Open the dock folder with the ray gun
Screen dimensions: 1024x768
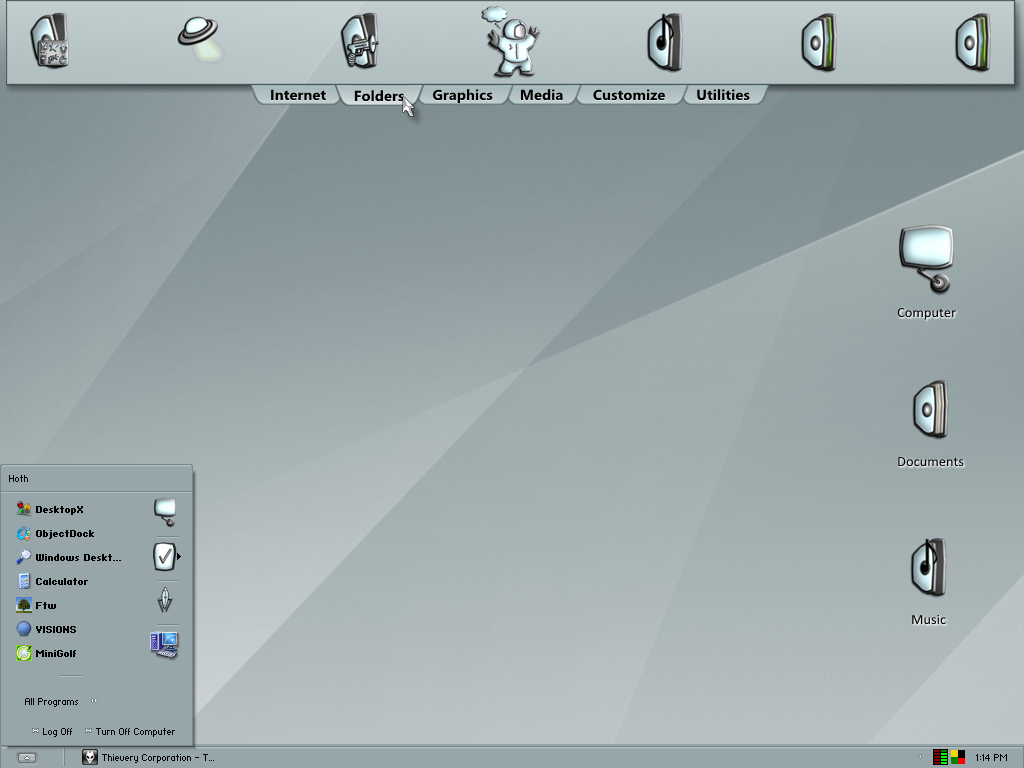[360, 40]
